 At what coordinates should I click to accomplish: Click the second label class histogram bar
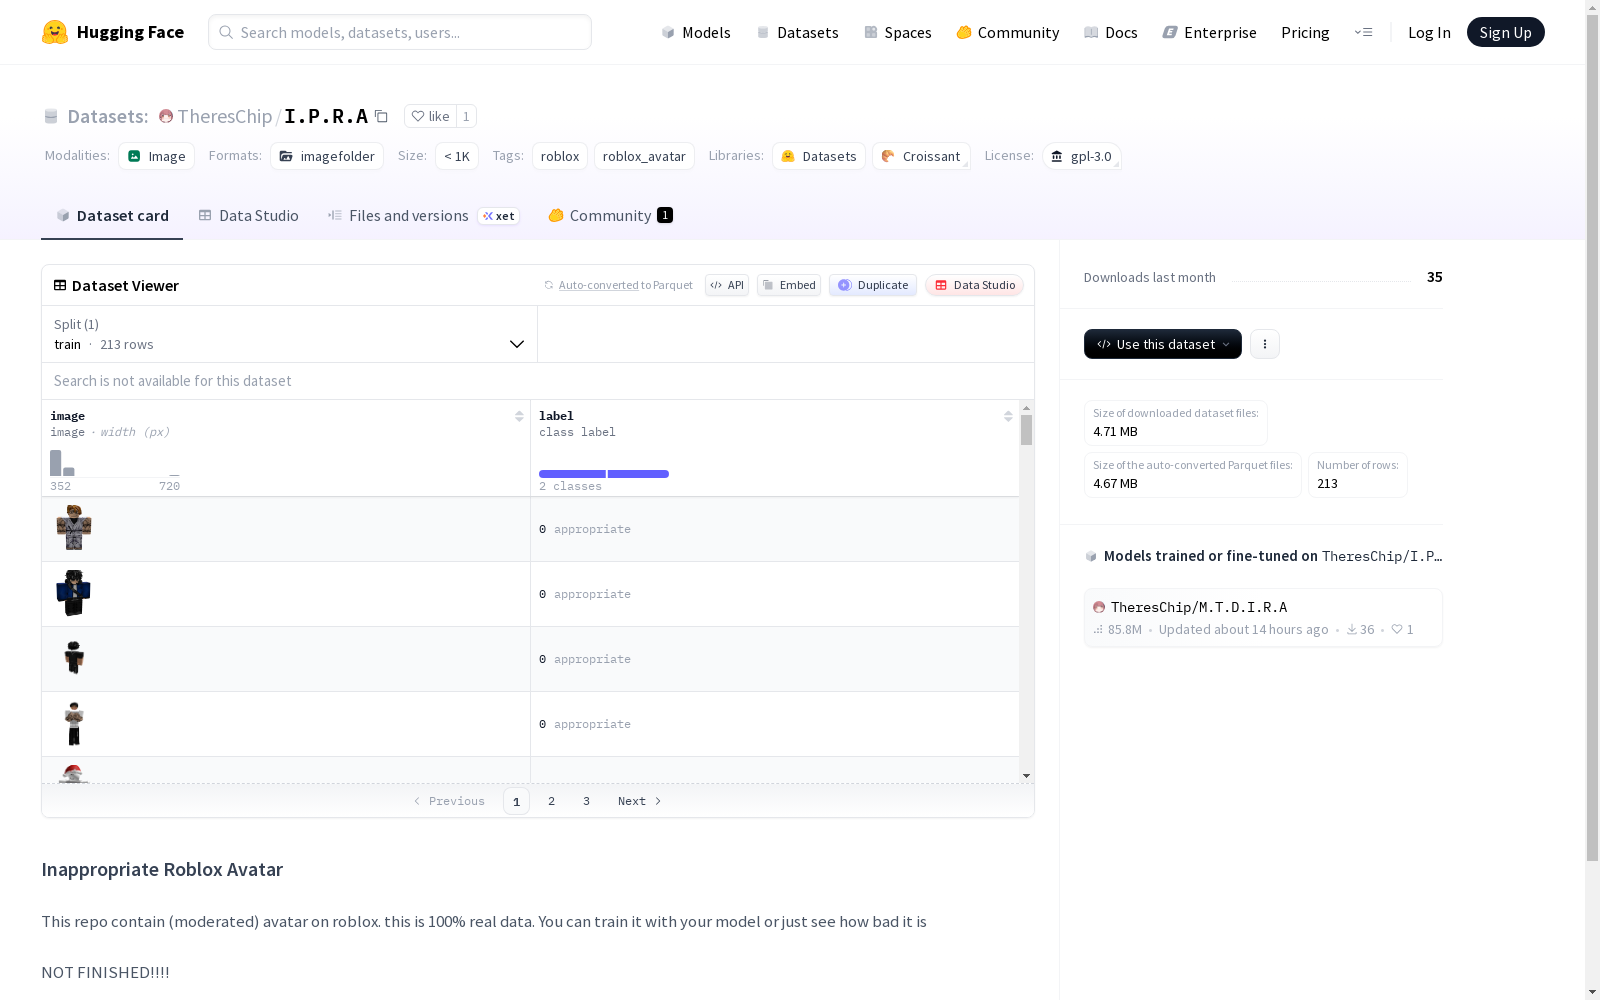tap(638, 474)
